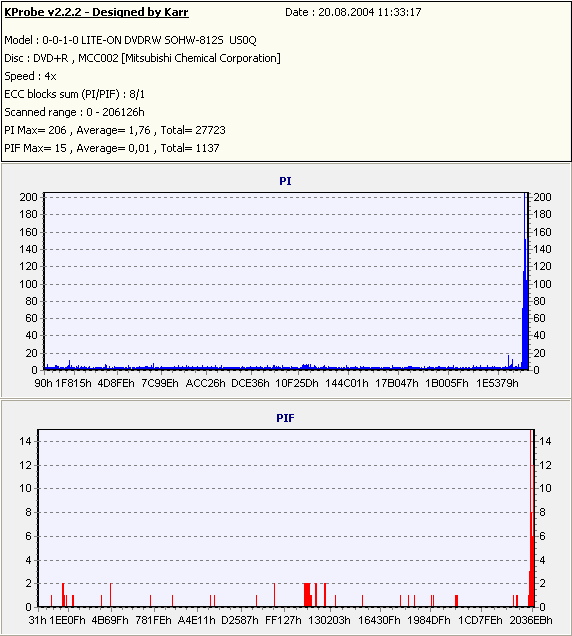Click the Model LITE-ON DVDRW line
The height and width of the screenshot is (636, 572).
click(x=130, y=40)
